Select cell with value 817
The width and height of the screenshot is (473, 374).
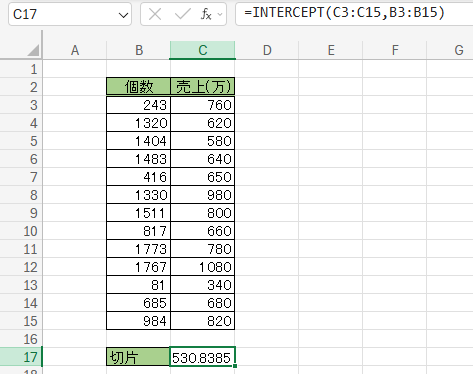point(139,231)
